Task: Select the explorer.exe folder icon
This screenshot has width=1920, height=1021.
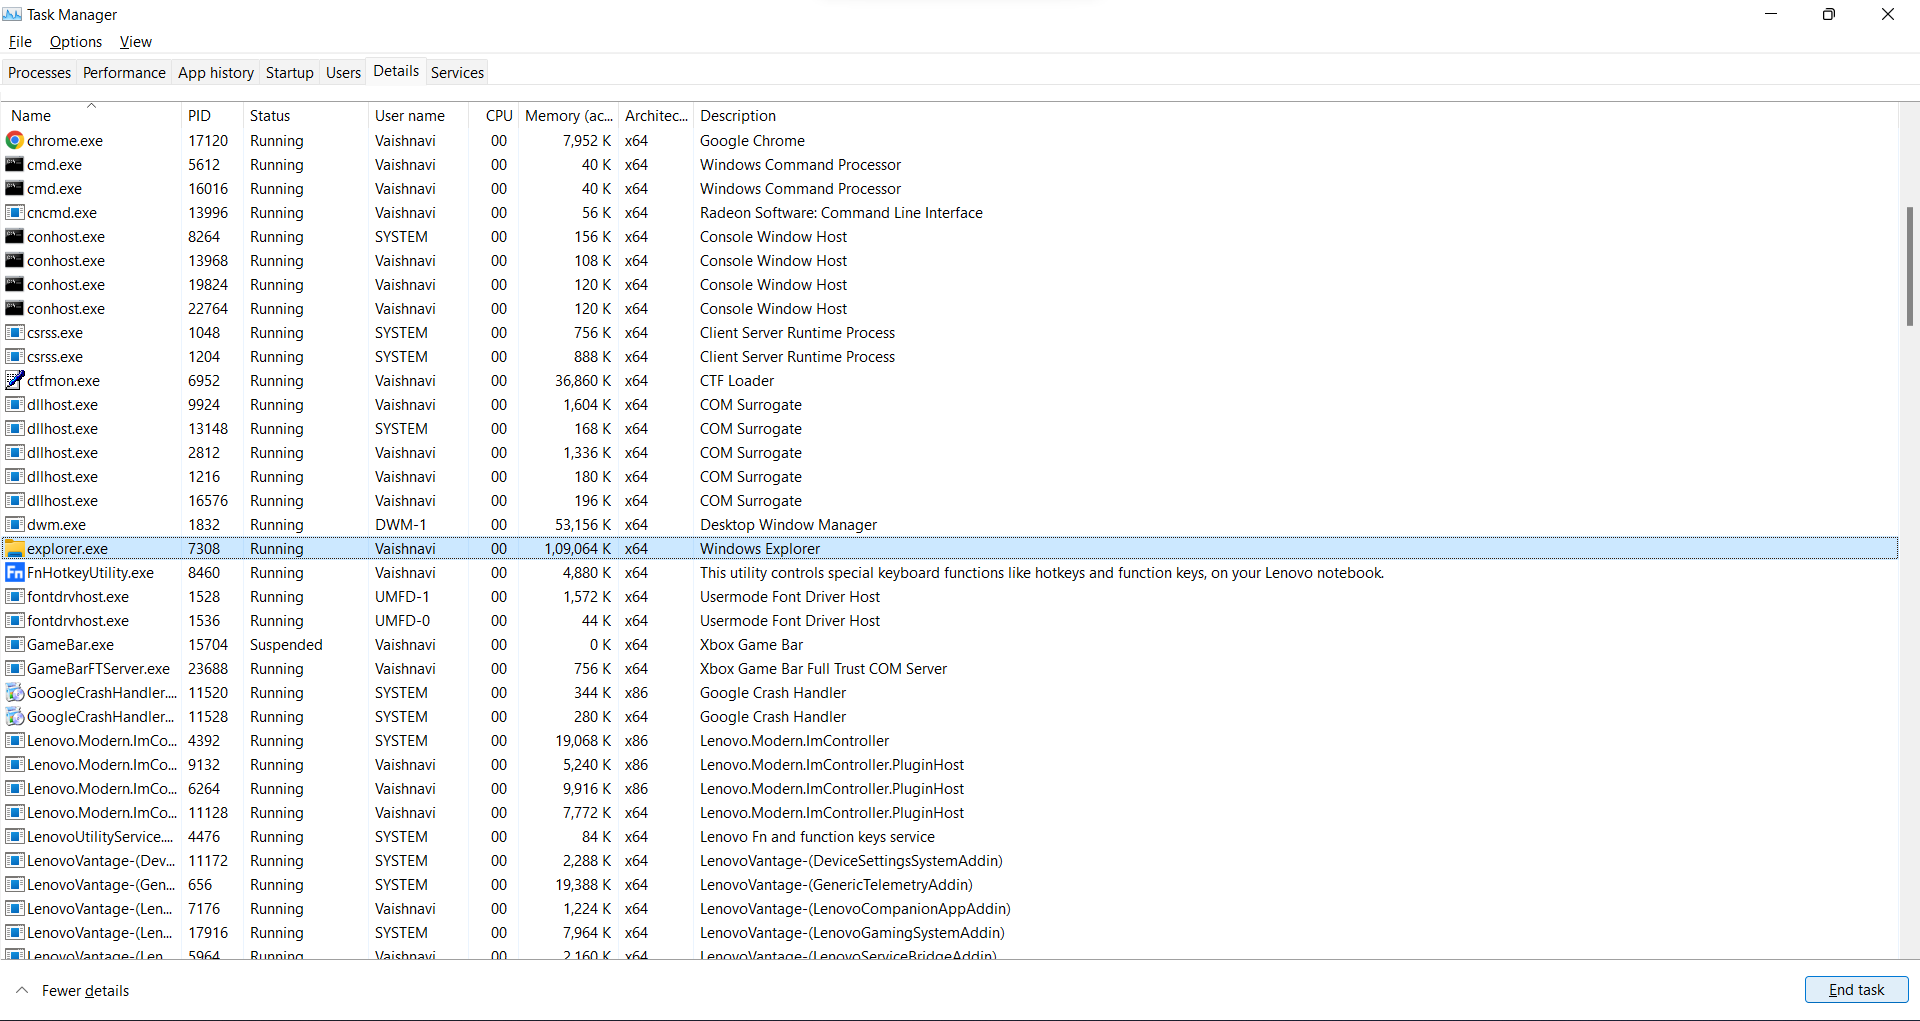Action: coord(14,549)
